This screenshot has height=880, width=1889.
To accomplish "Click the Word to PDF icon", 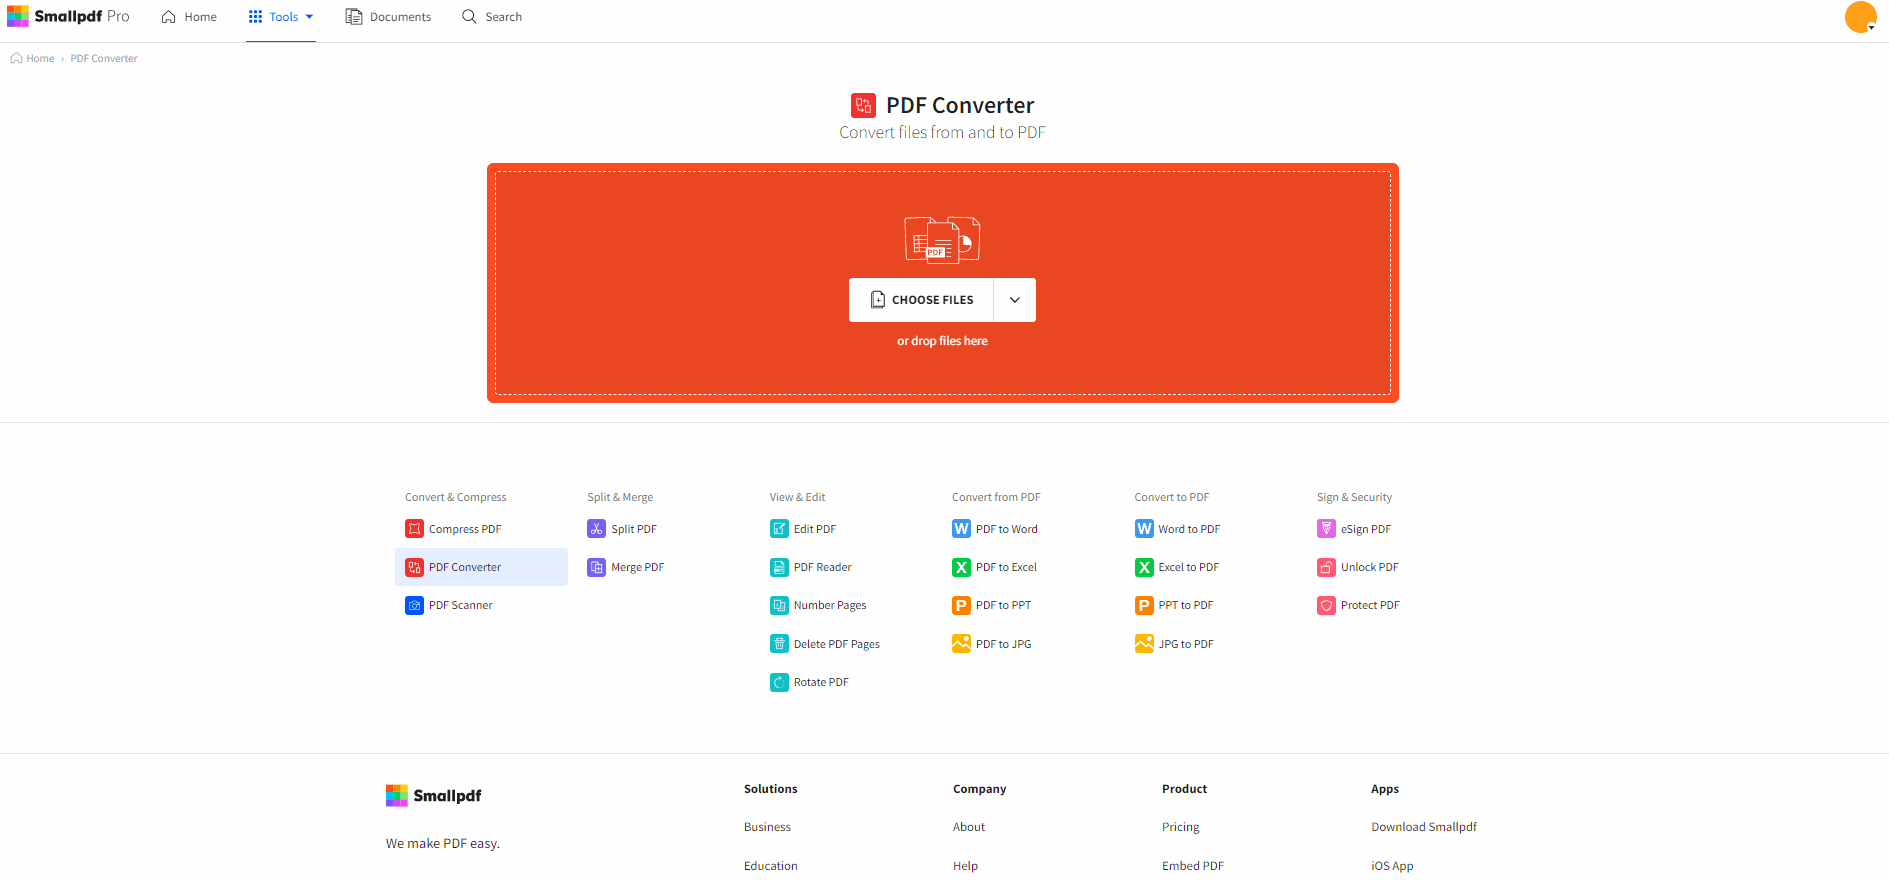I will [1144, 529].
